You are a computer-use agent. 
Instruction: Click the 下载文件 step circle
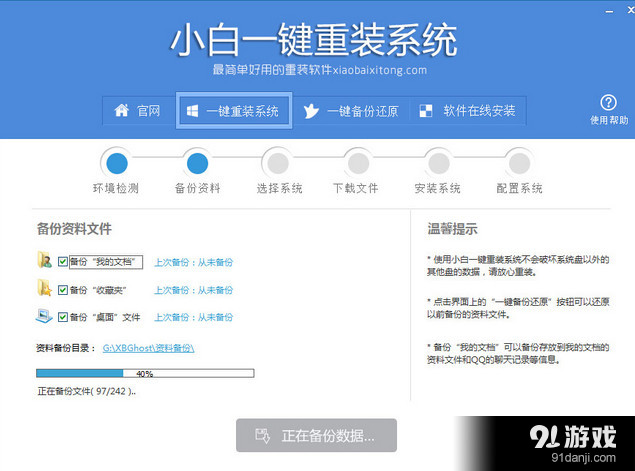(358, 163)
